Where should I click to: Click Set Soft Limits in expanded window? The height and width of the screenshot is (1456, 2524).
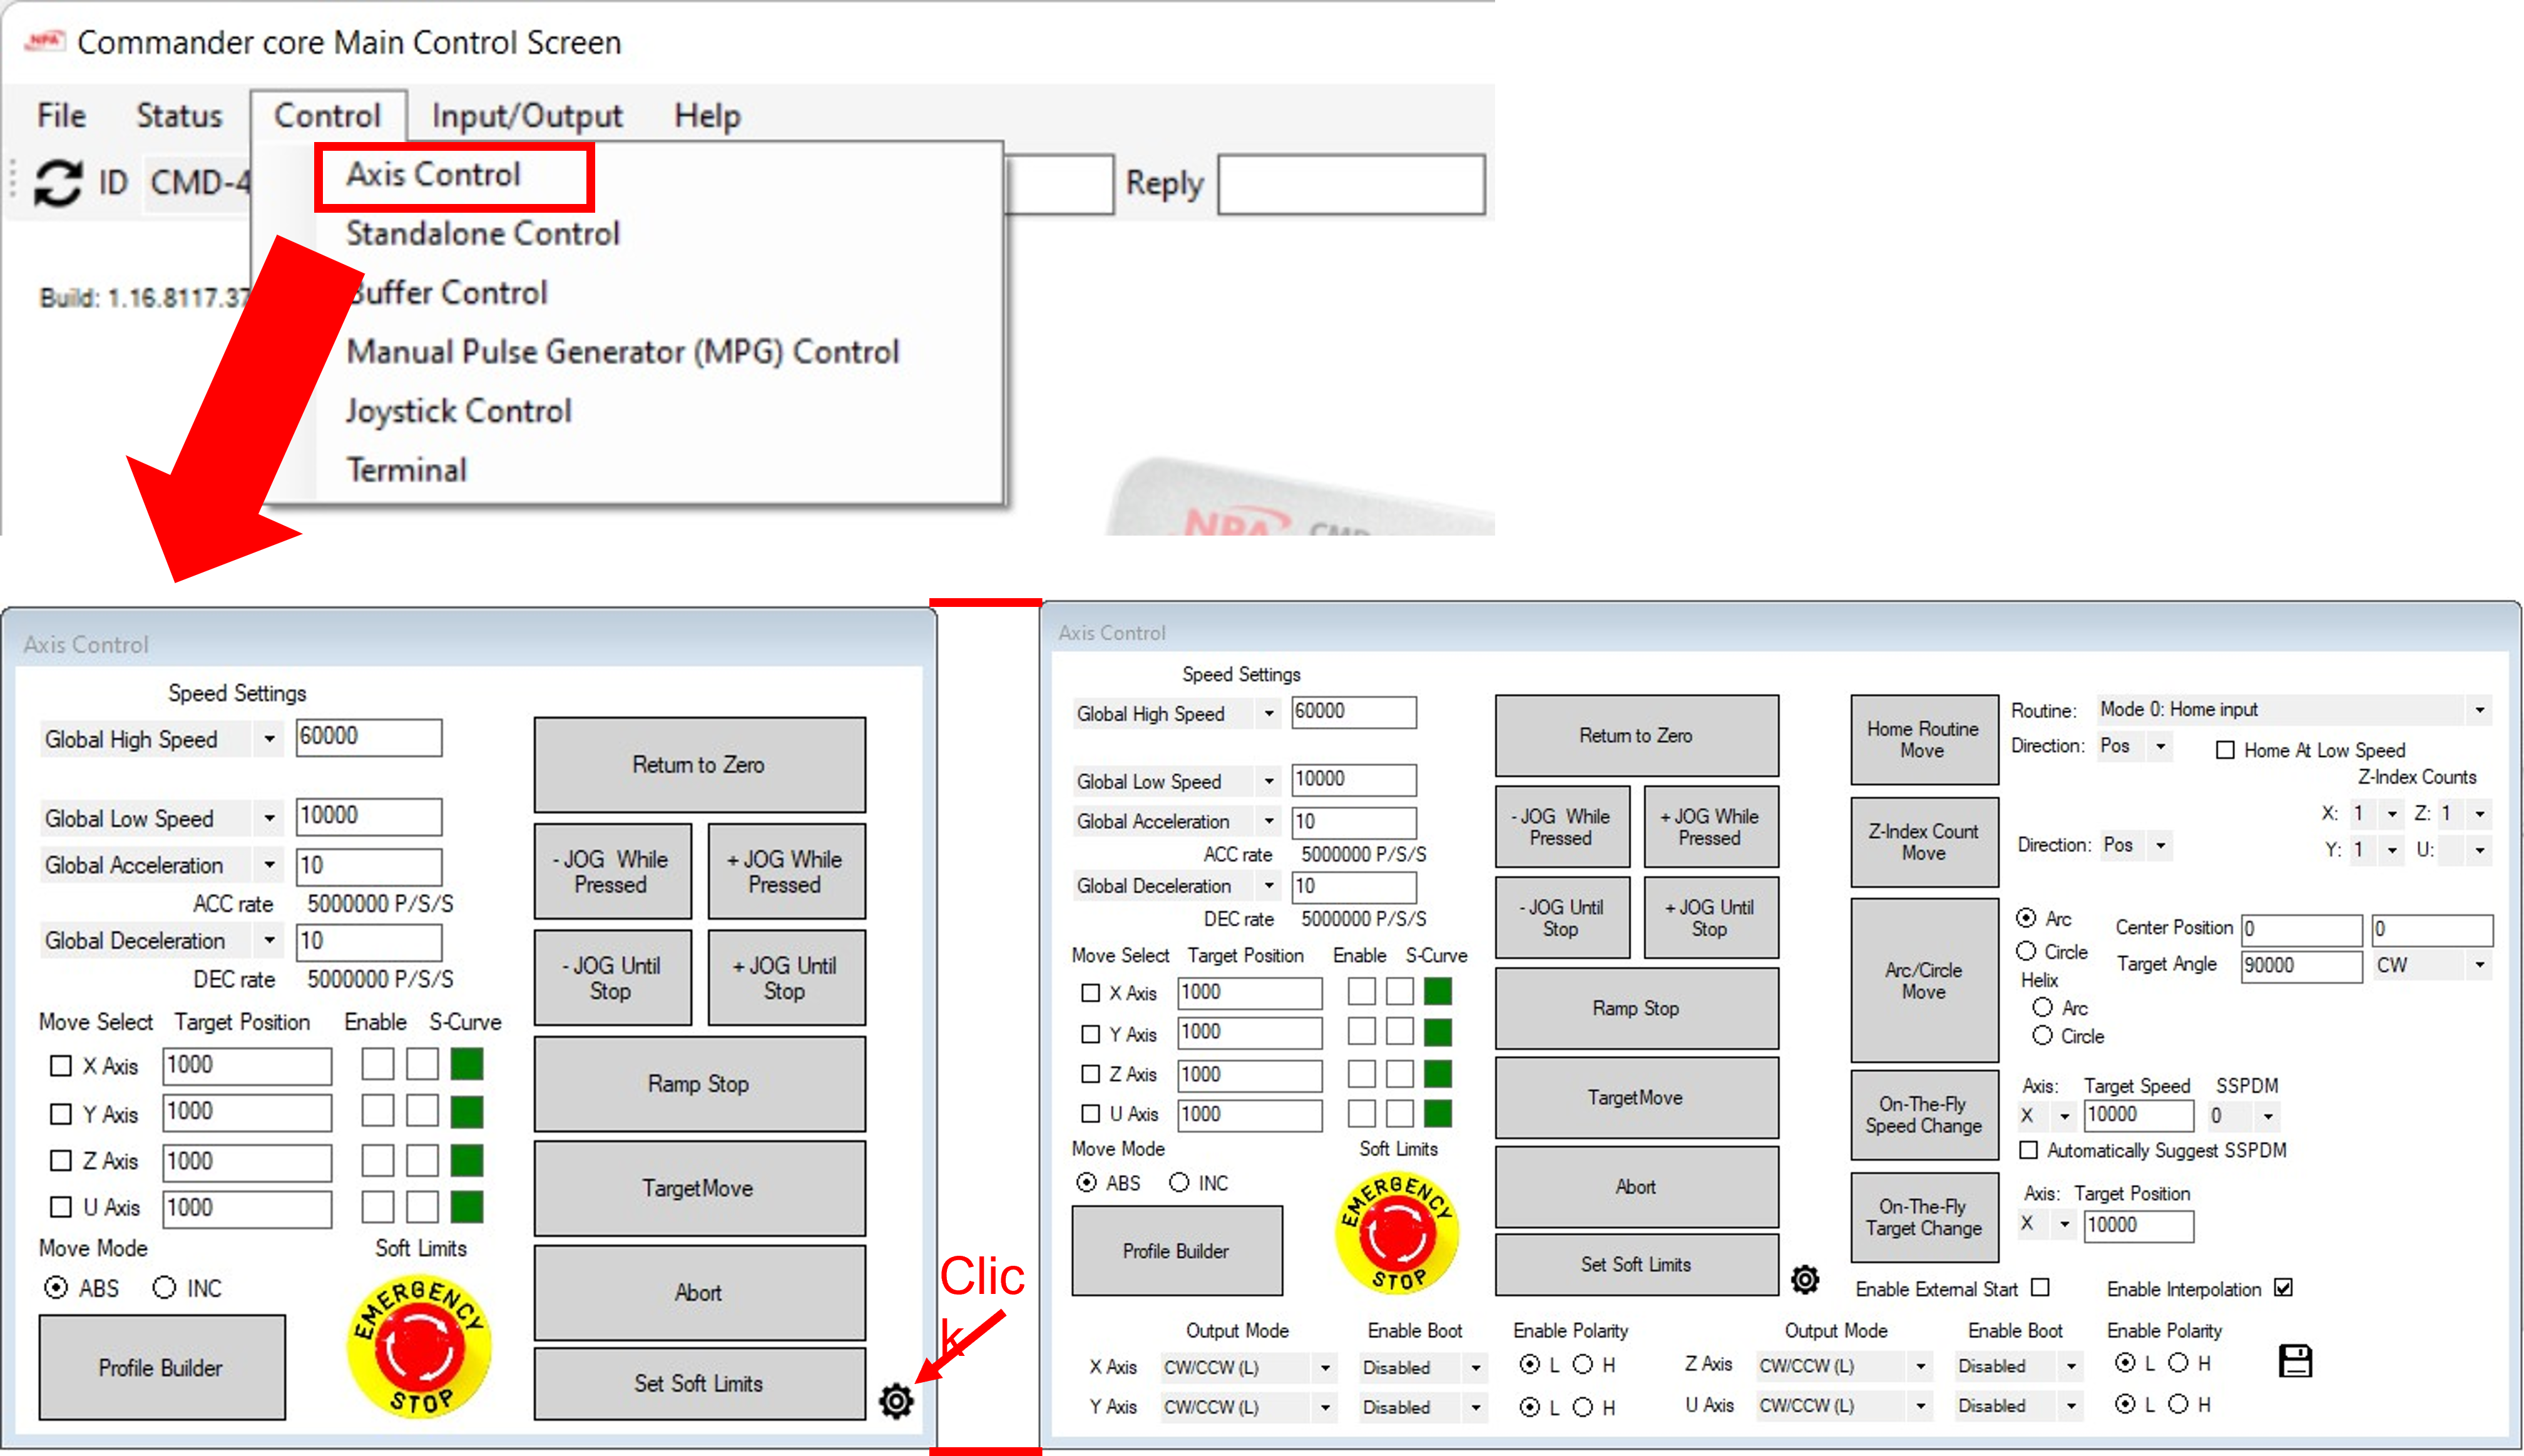[x=1636, y=1265]
